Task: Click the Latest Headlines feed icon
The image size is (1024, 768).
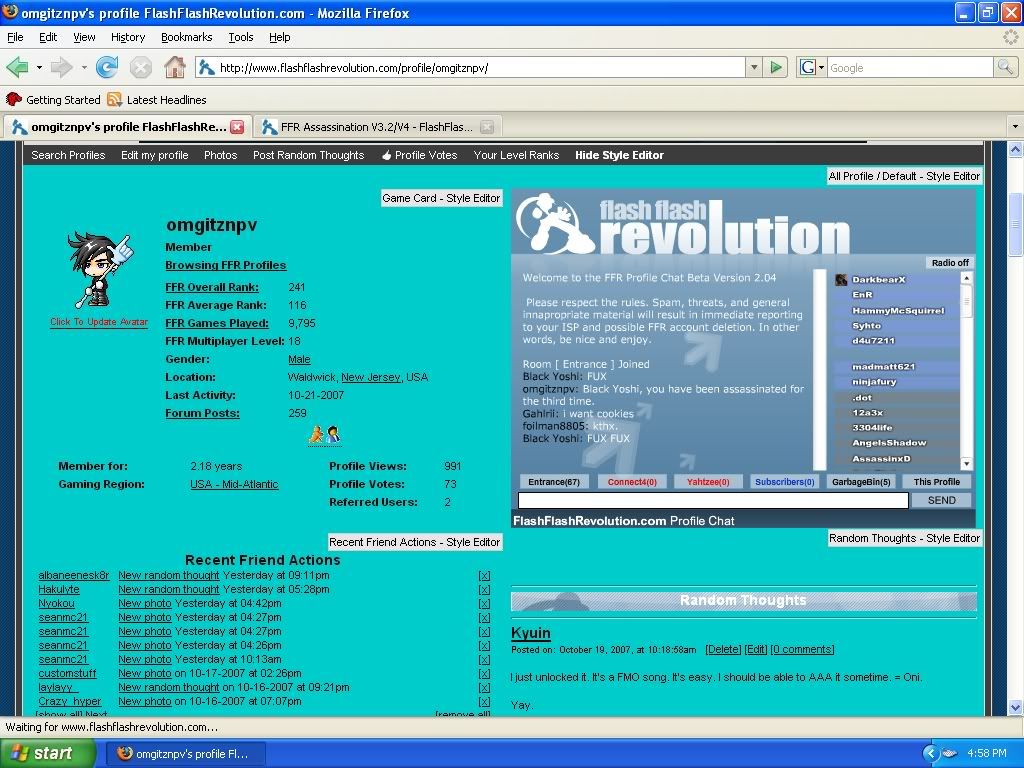Action: coord(115,100)
